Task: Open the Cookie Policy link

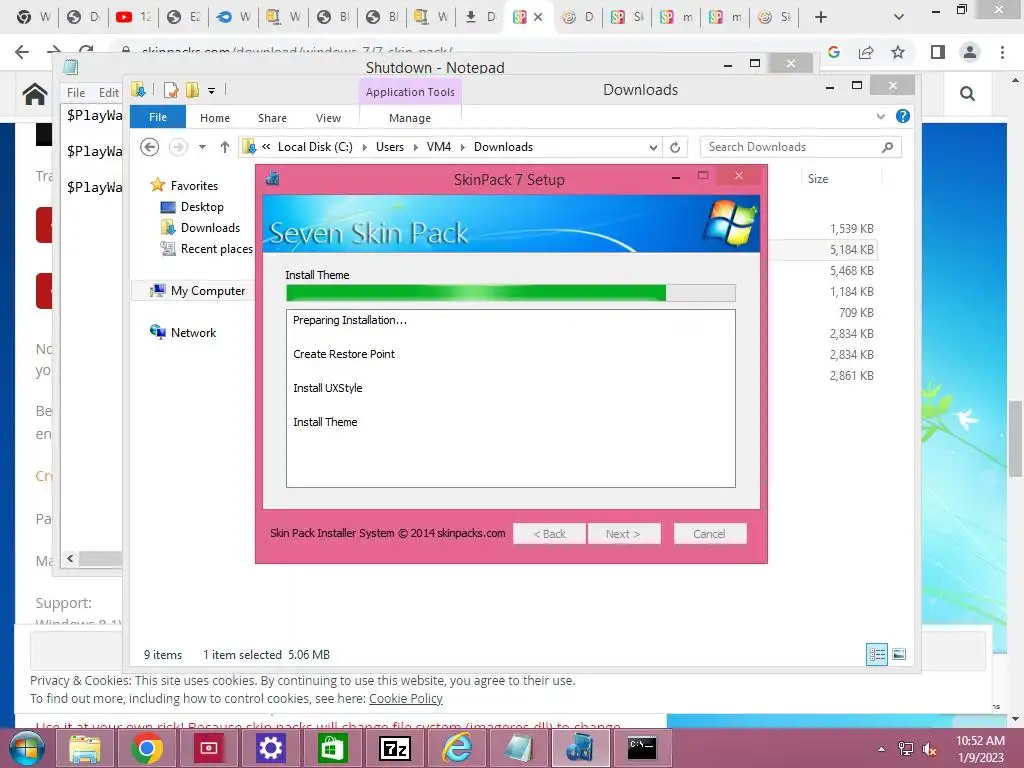Action: point(406,698)
